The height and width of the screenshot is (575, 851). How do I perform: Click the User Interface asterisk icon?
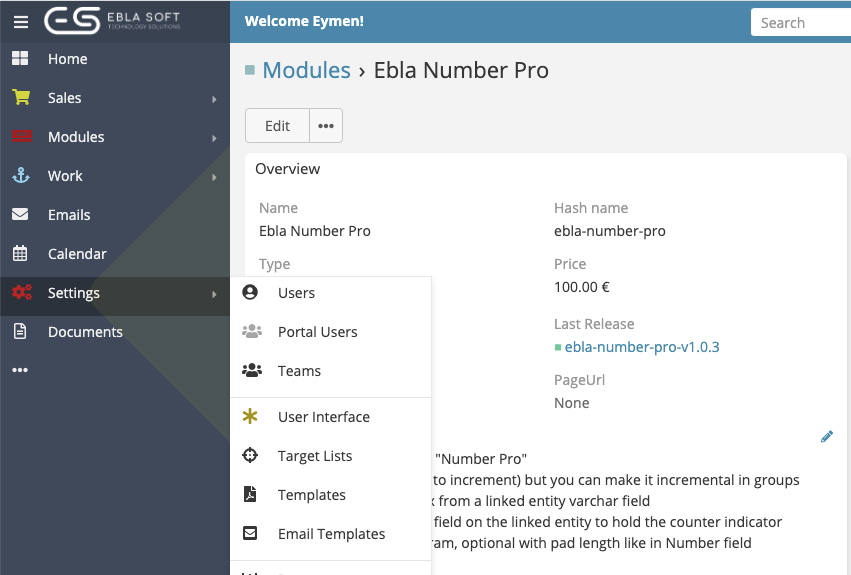coord(251,417)
